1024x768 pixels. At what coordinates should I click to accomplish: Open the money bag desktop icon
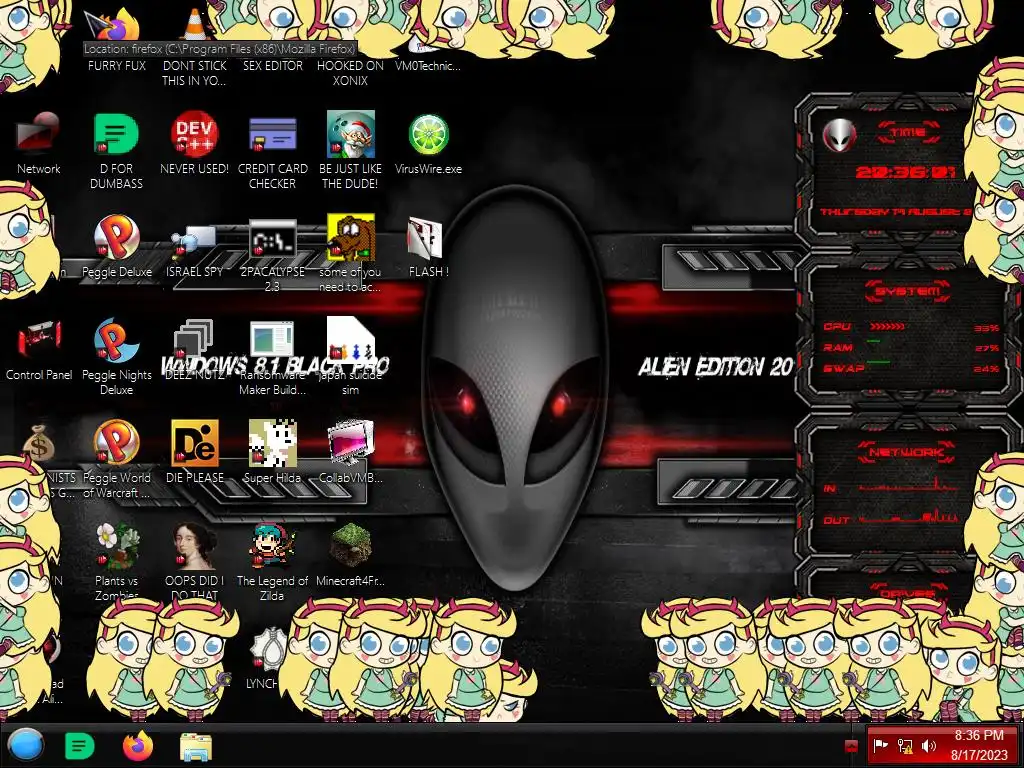[38, 443]
